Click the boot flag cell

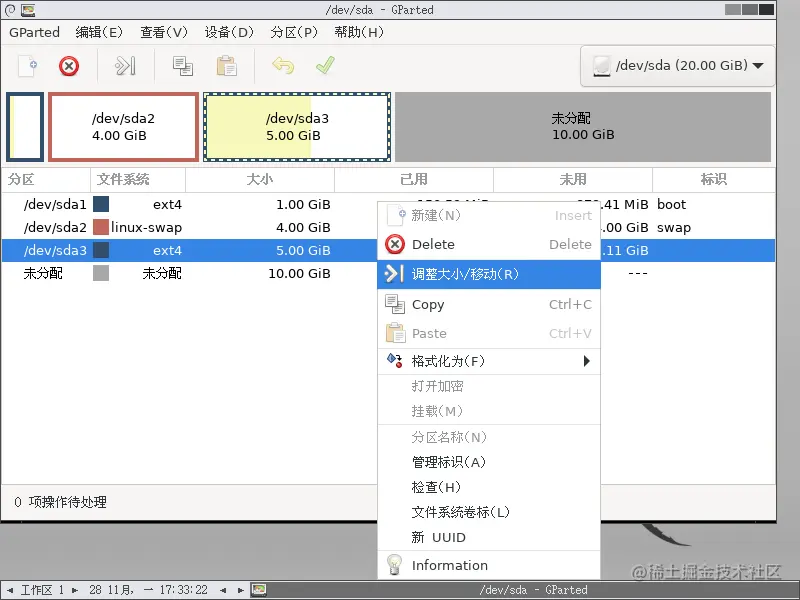pyautogui.click(x=671, y=205)
